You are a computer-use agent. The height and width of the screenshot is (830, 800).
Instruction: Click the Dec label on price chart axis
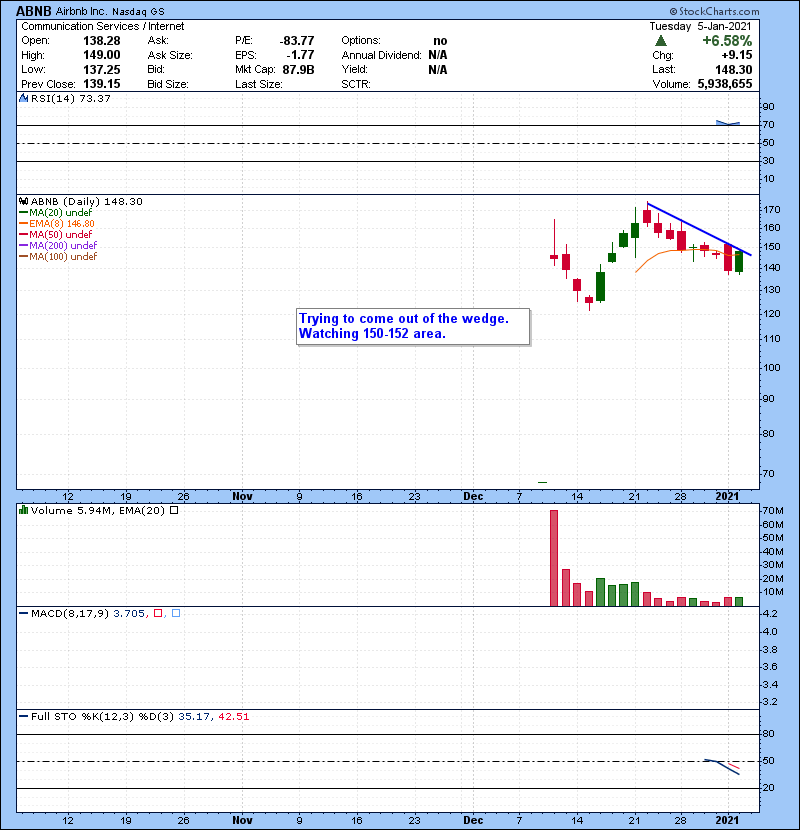tap(473, 496)
